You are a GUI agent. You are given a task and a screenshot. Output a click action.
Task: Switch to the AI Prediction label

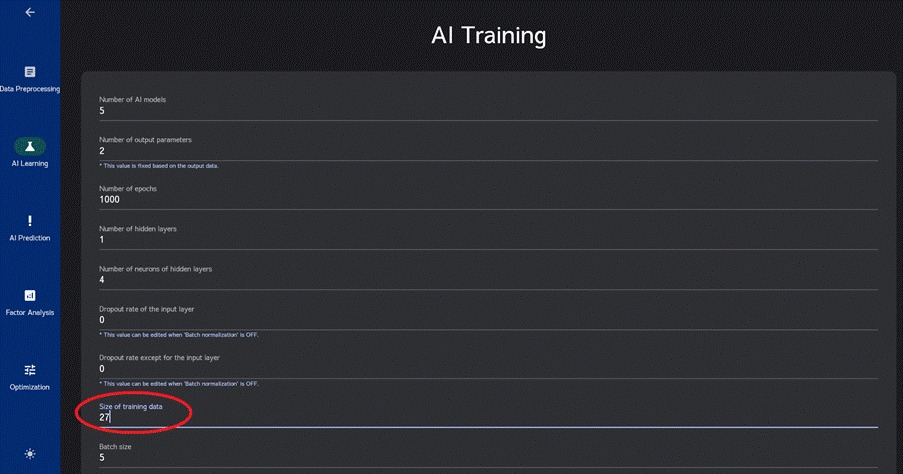coord(30,238)
